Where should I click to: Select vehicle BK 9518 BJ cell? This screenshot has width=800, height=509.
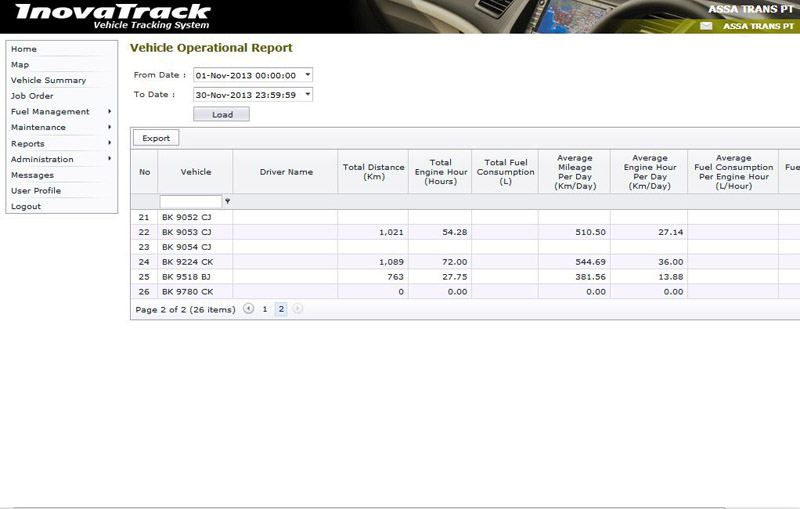[x=195, y=277]
